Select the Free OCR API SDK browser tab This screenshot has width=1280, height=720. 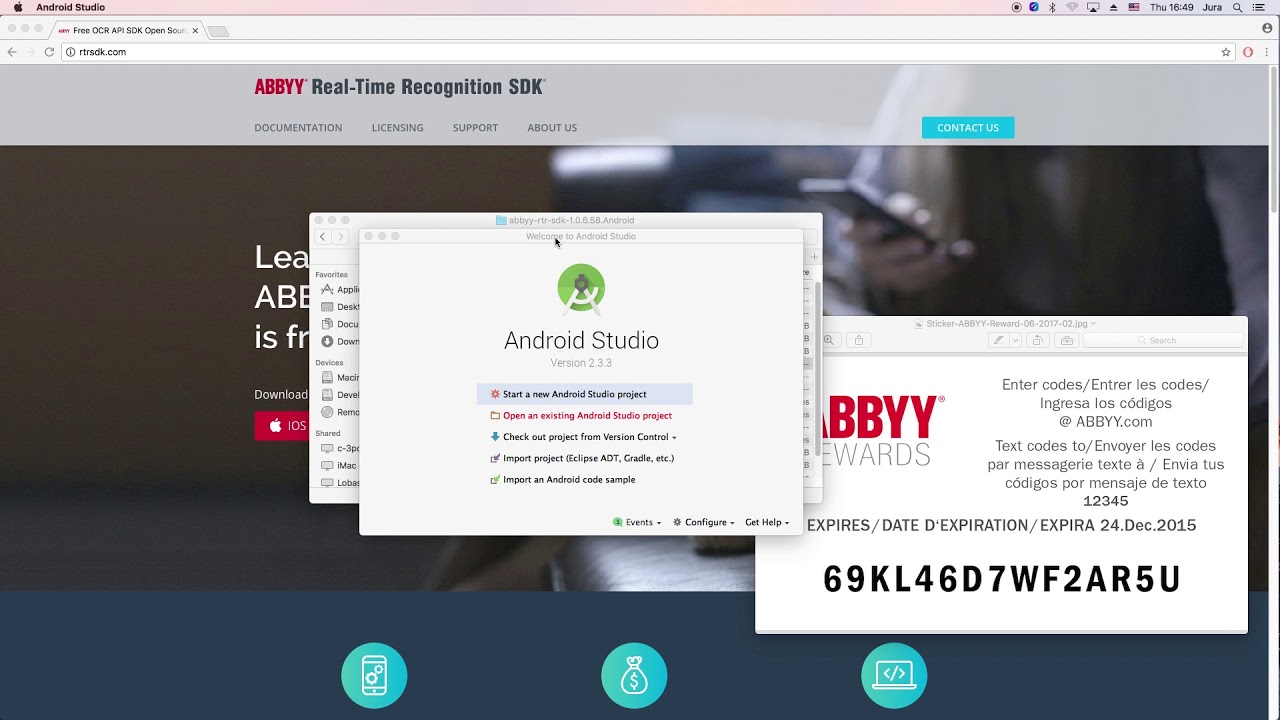point(128,31)
